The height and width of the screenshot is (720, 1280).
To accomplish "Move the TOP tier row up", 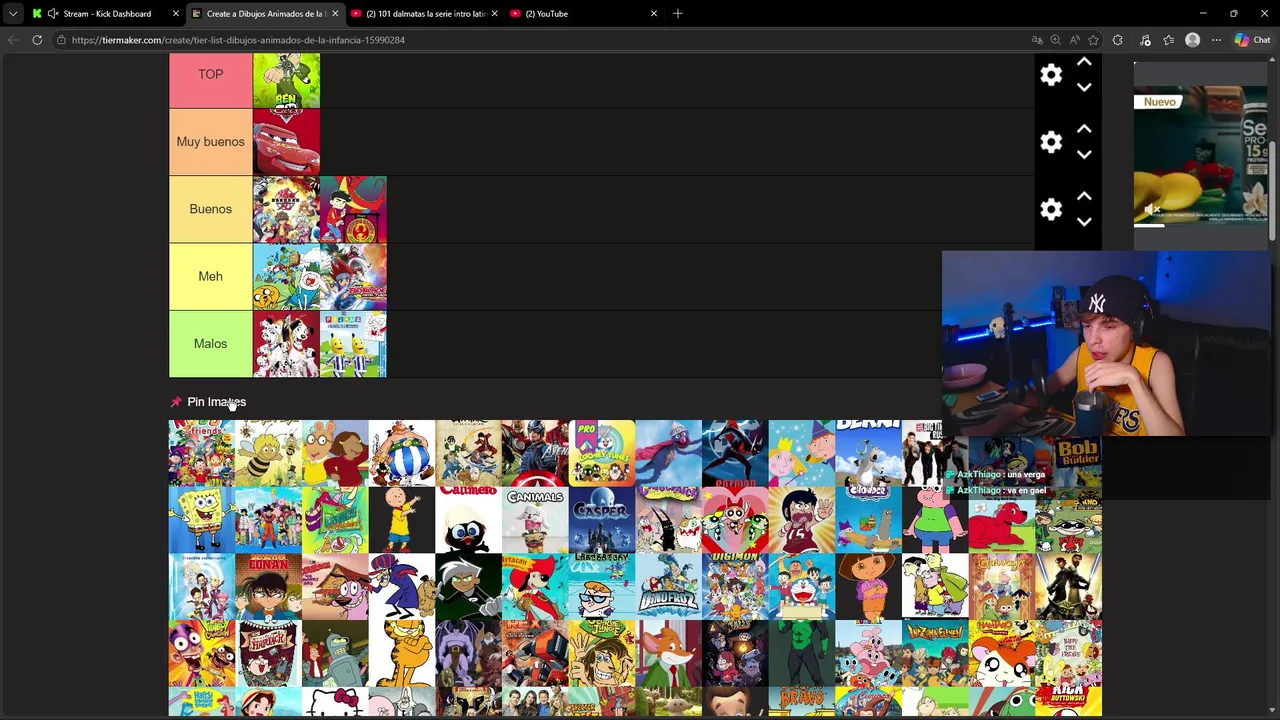I will pyautogui.click(x=1084, y=62).
